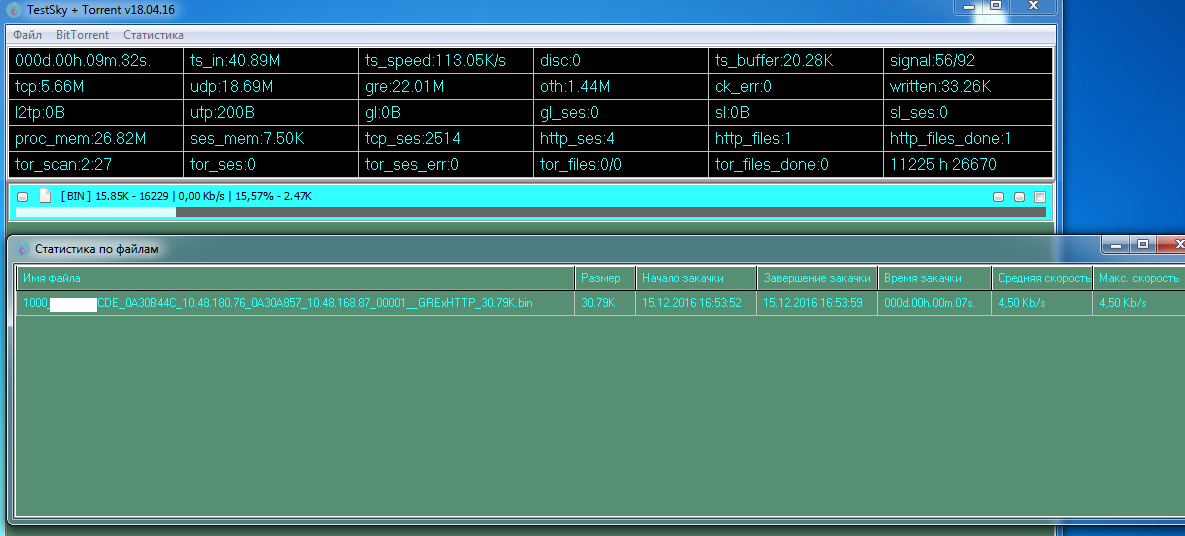Click the BIN file document icon
Image resolution: width=1185 pixels, height=536 pixels.
click(x=44, y=196)
